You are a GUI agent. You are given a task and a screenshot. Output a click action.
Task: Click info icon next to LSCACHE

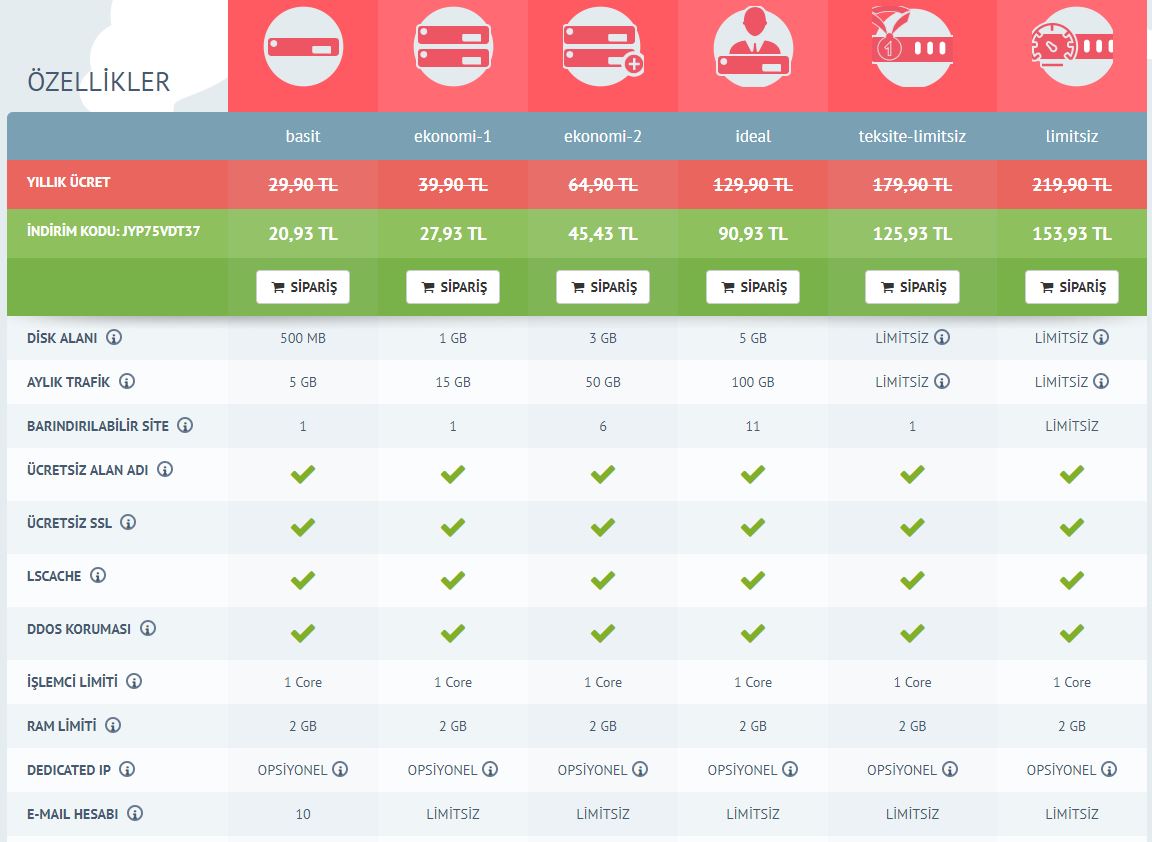tap(98, 575)
